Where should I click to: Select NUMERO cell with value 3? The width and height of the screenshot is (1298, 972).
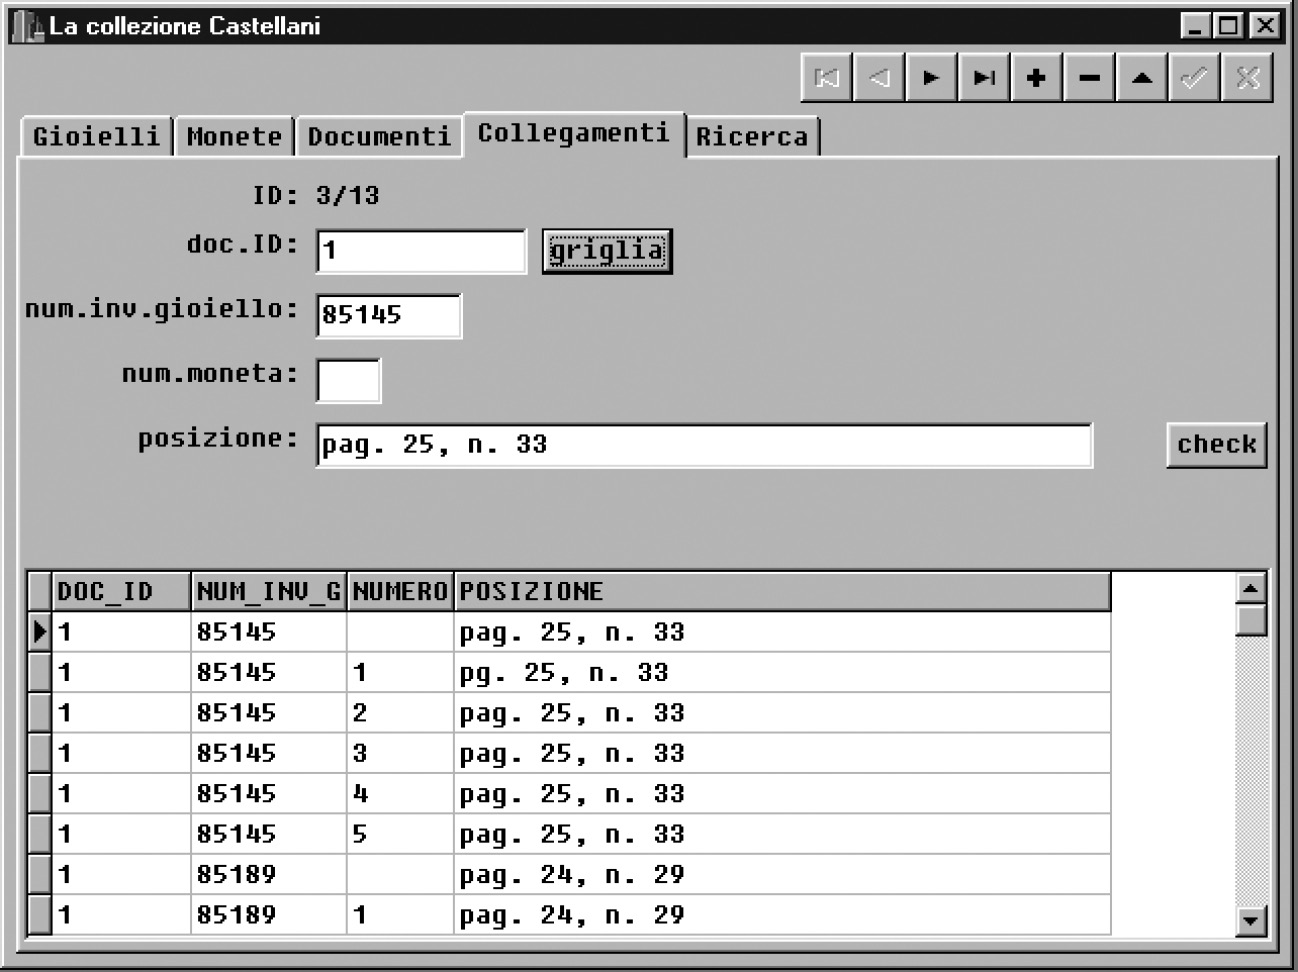[400, 753]
